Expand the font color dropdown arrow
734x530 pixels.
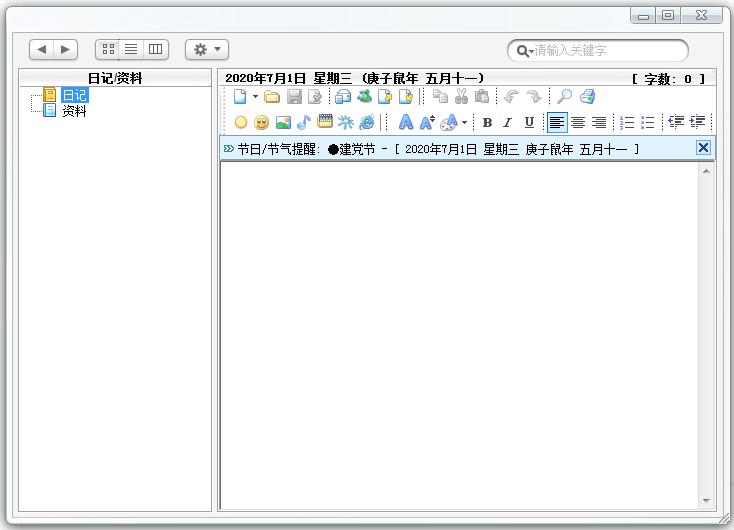click(464, 123)
